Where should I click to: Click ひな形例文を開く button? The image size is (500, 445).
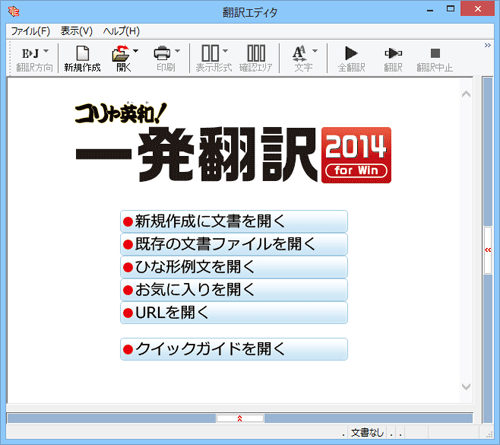[234, 267]
